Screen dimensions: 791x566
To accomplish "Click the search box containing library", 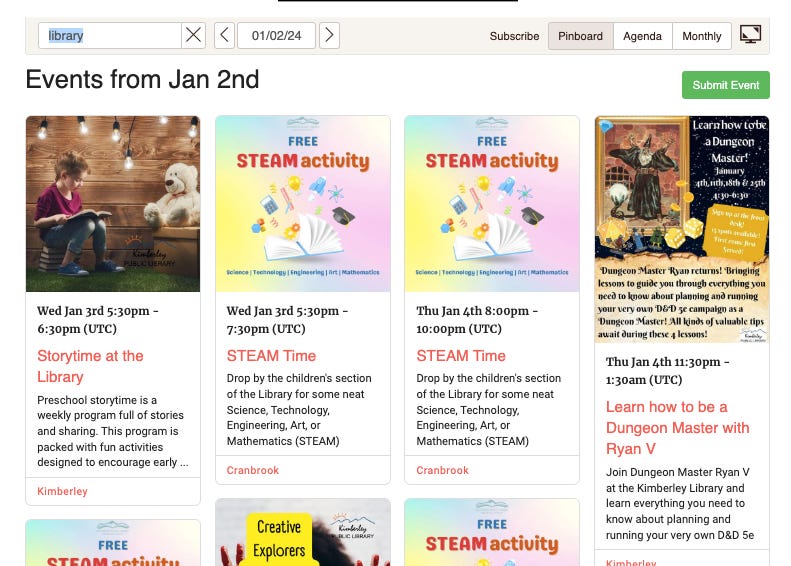I will pos(109,35).
